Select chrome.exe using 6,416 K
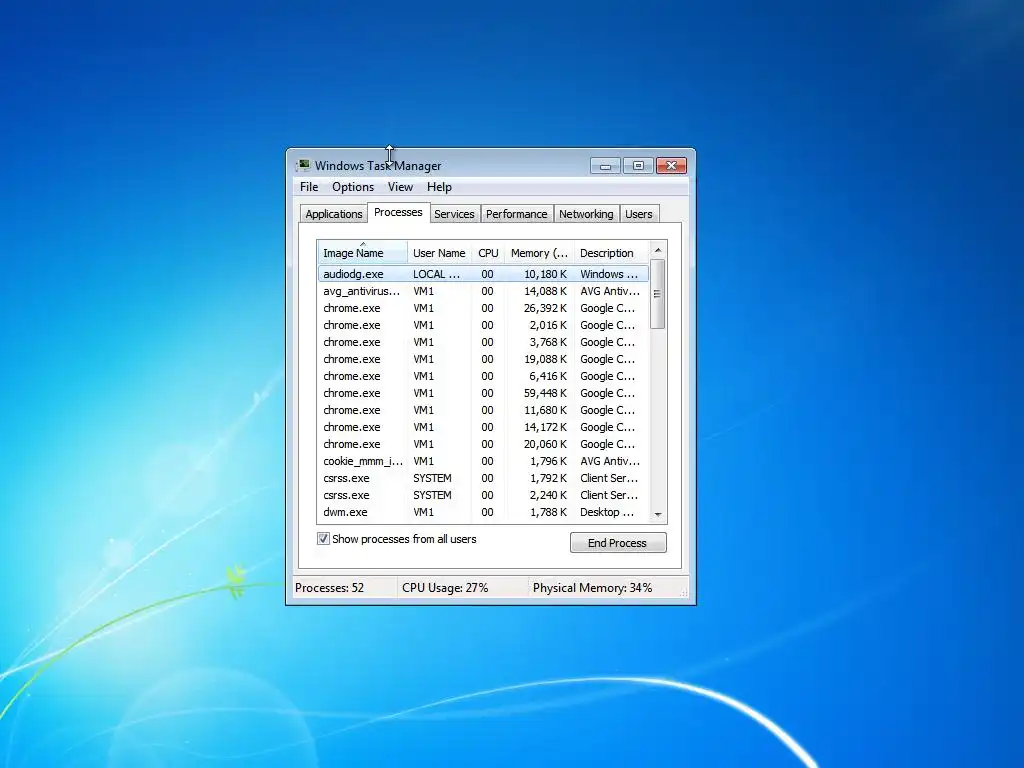The width and height of the screenshot is (1024, 768). coord(483,376)
